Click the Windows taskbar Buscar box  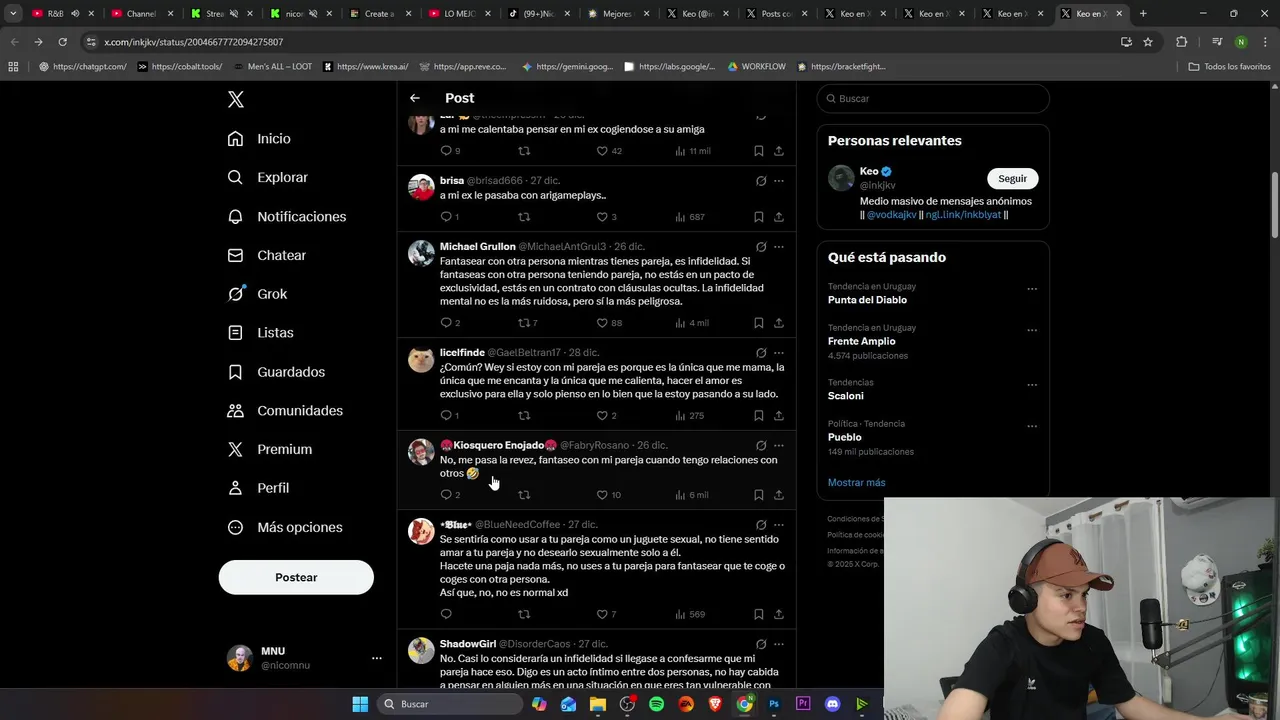(x=450, y=704)
